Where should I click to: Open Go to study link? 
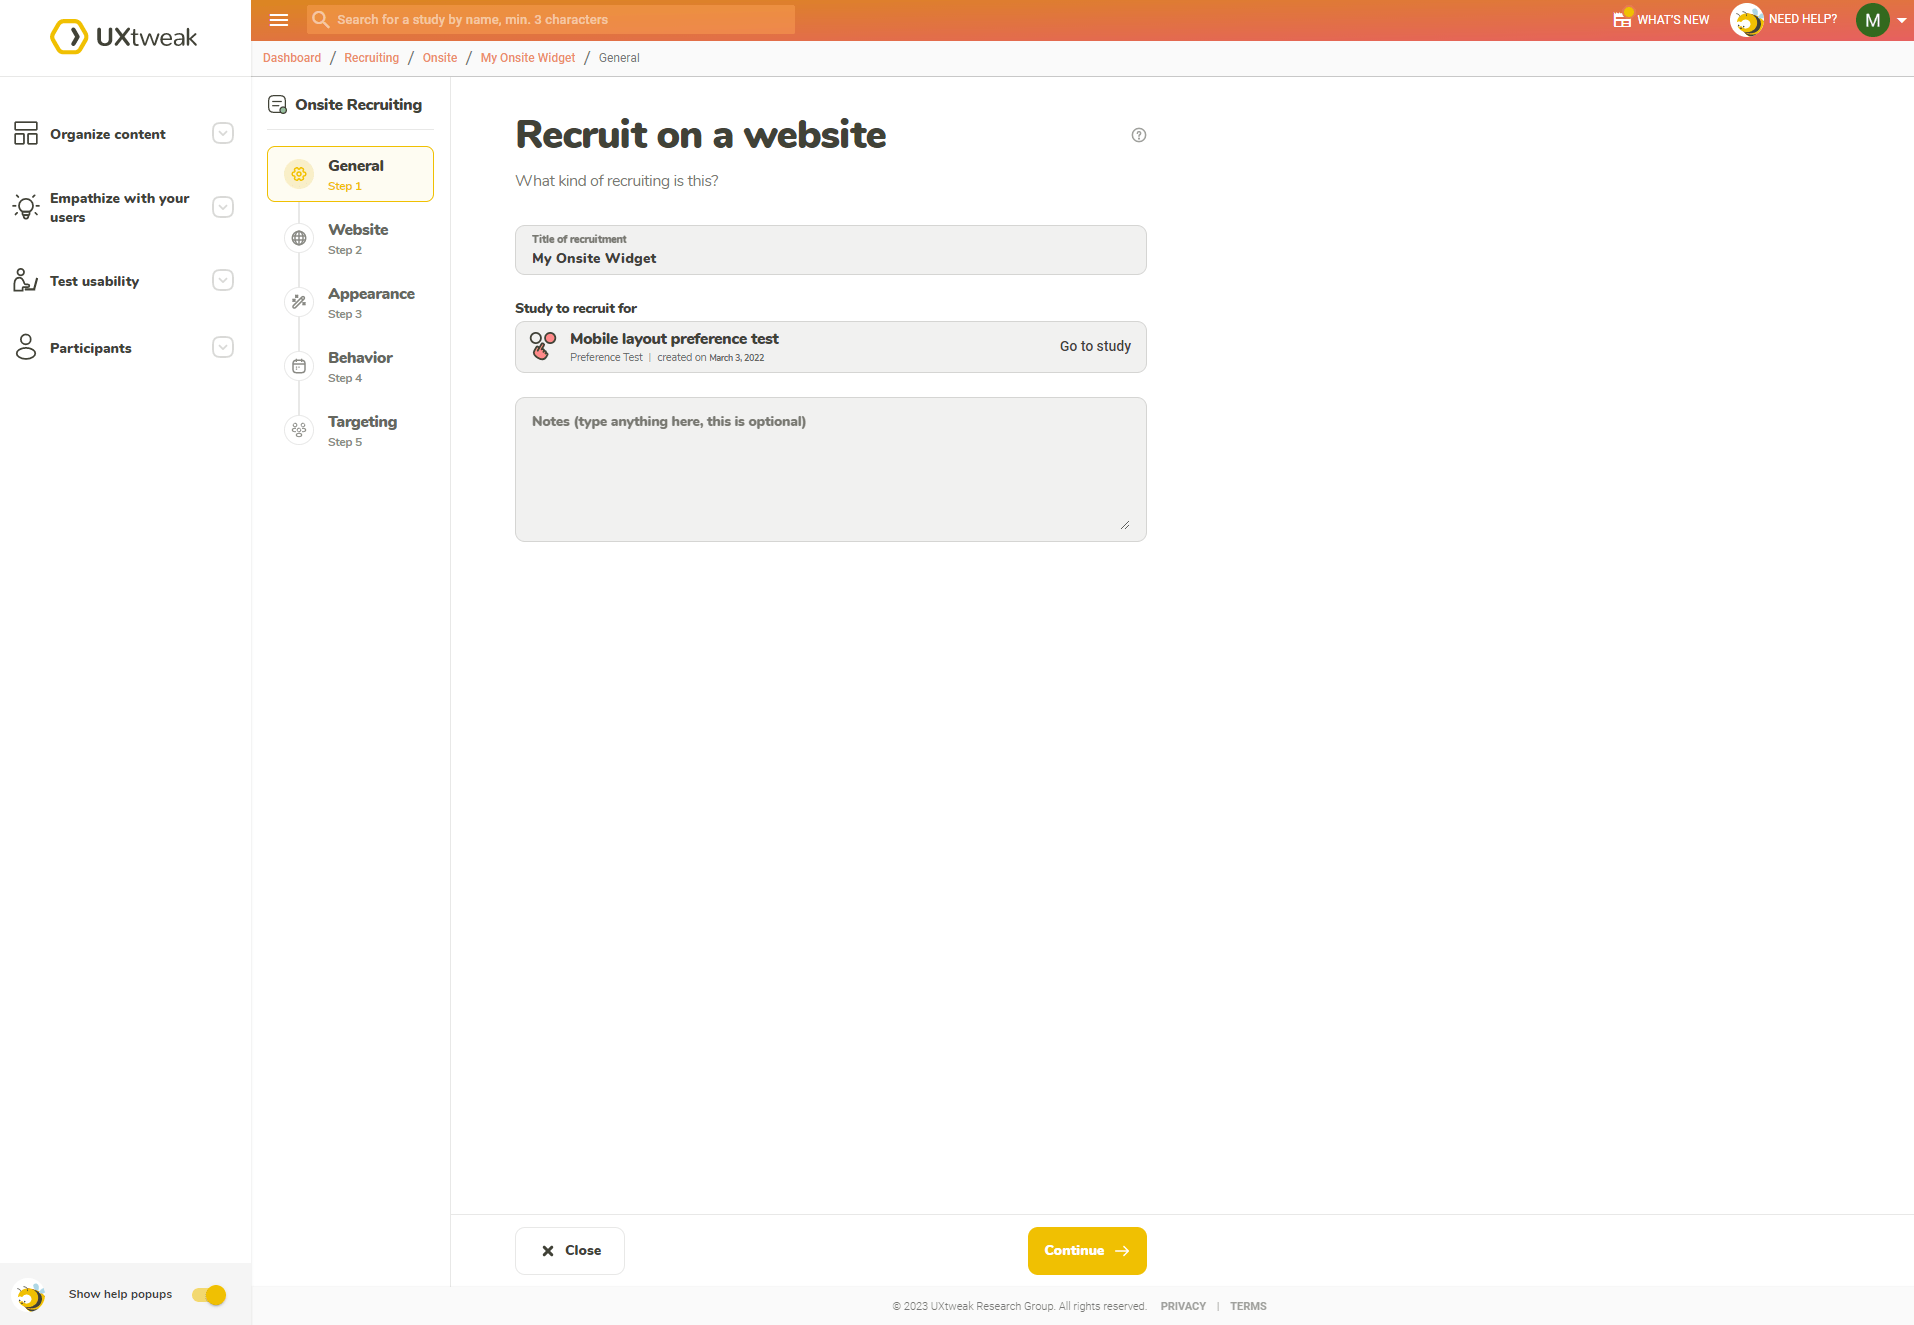(x=1095, y=346)
